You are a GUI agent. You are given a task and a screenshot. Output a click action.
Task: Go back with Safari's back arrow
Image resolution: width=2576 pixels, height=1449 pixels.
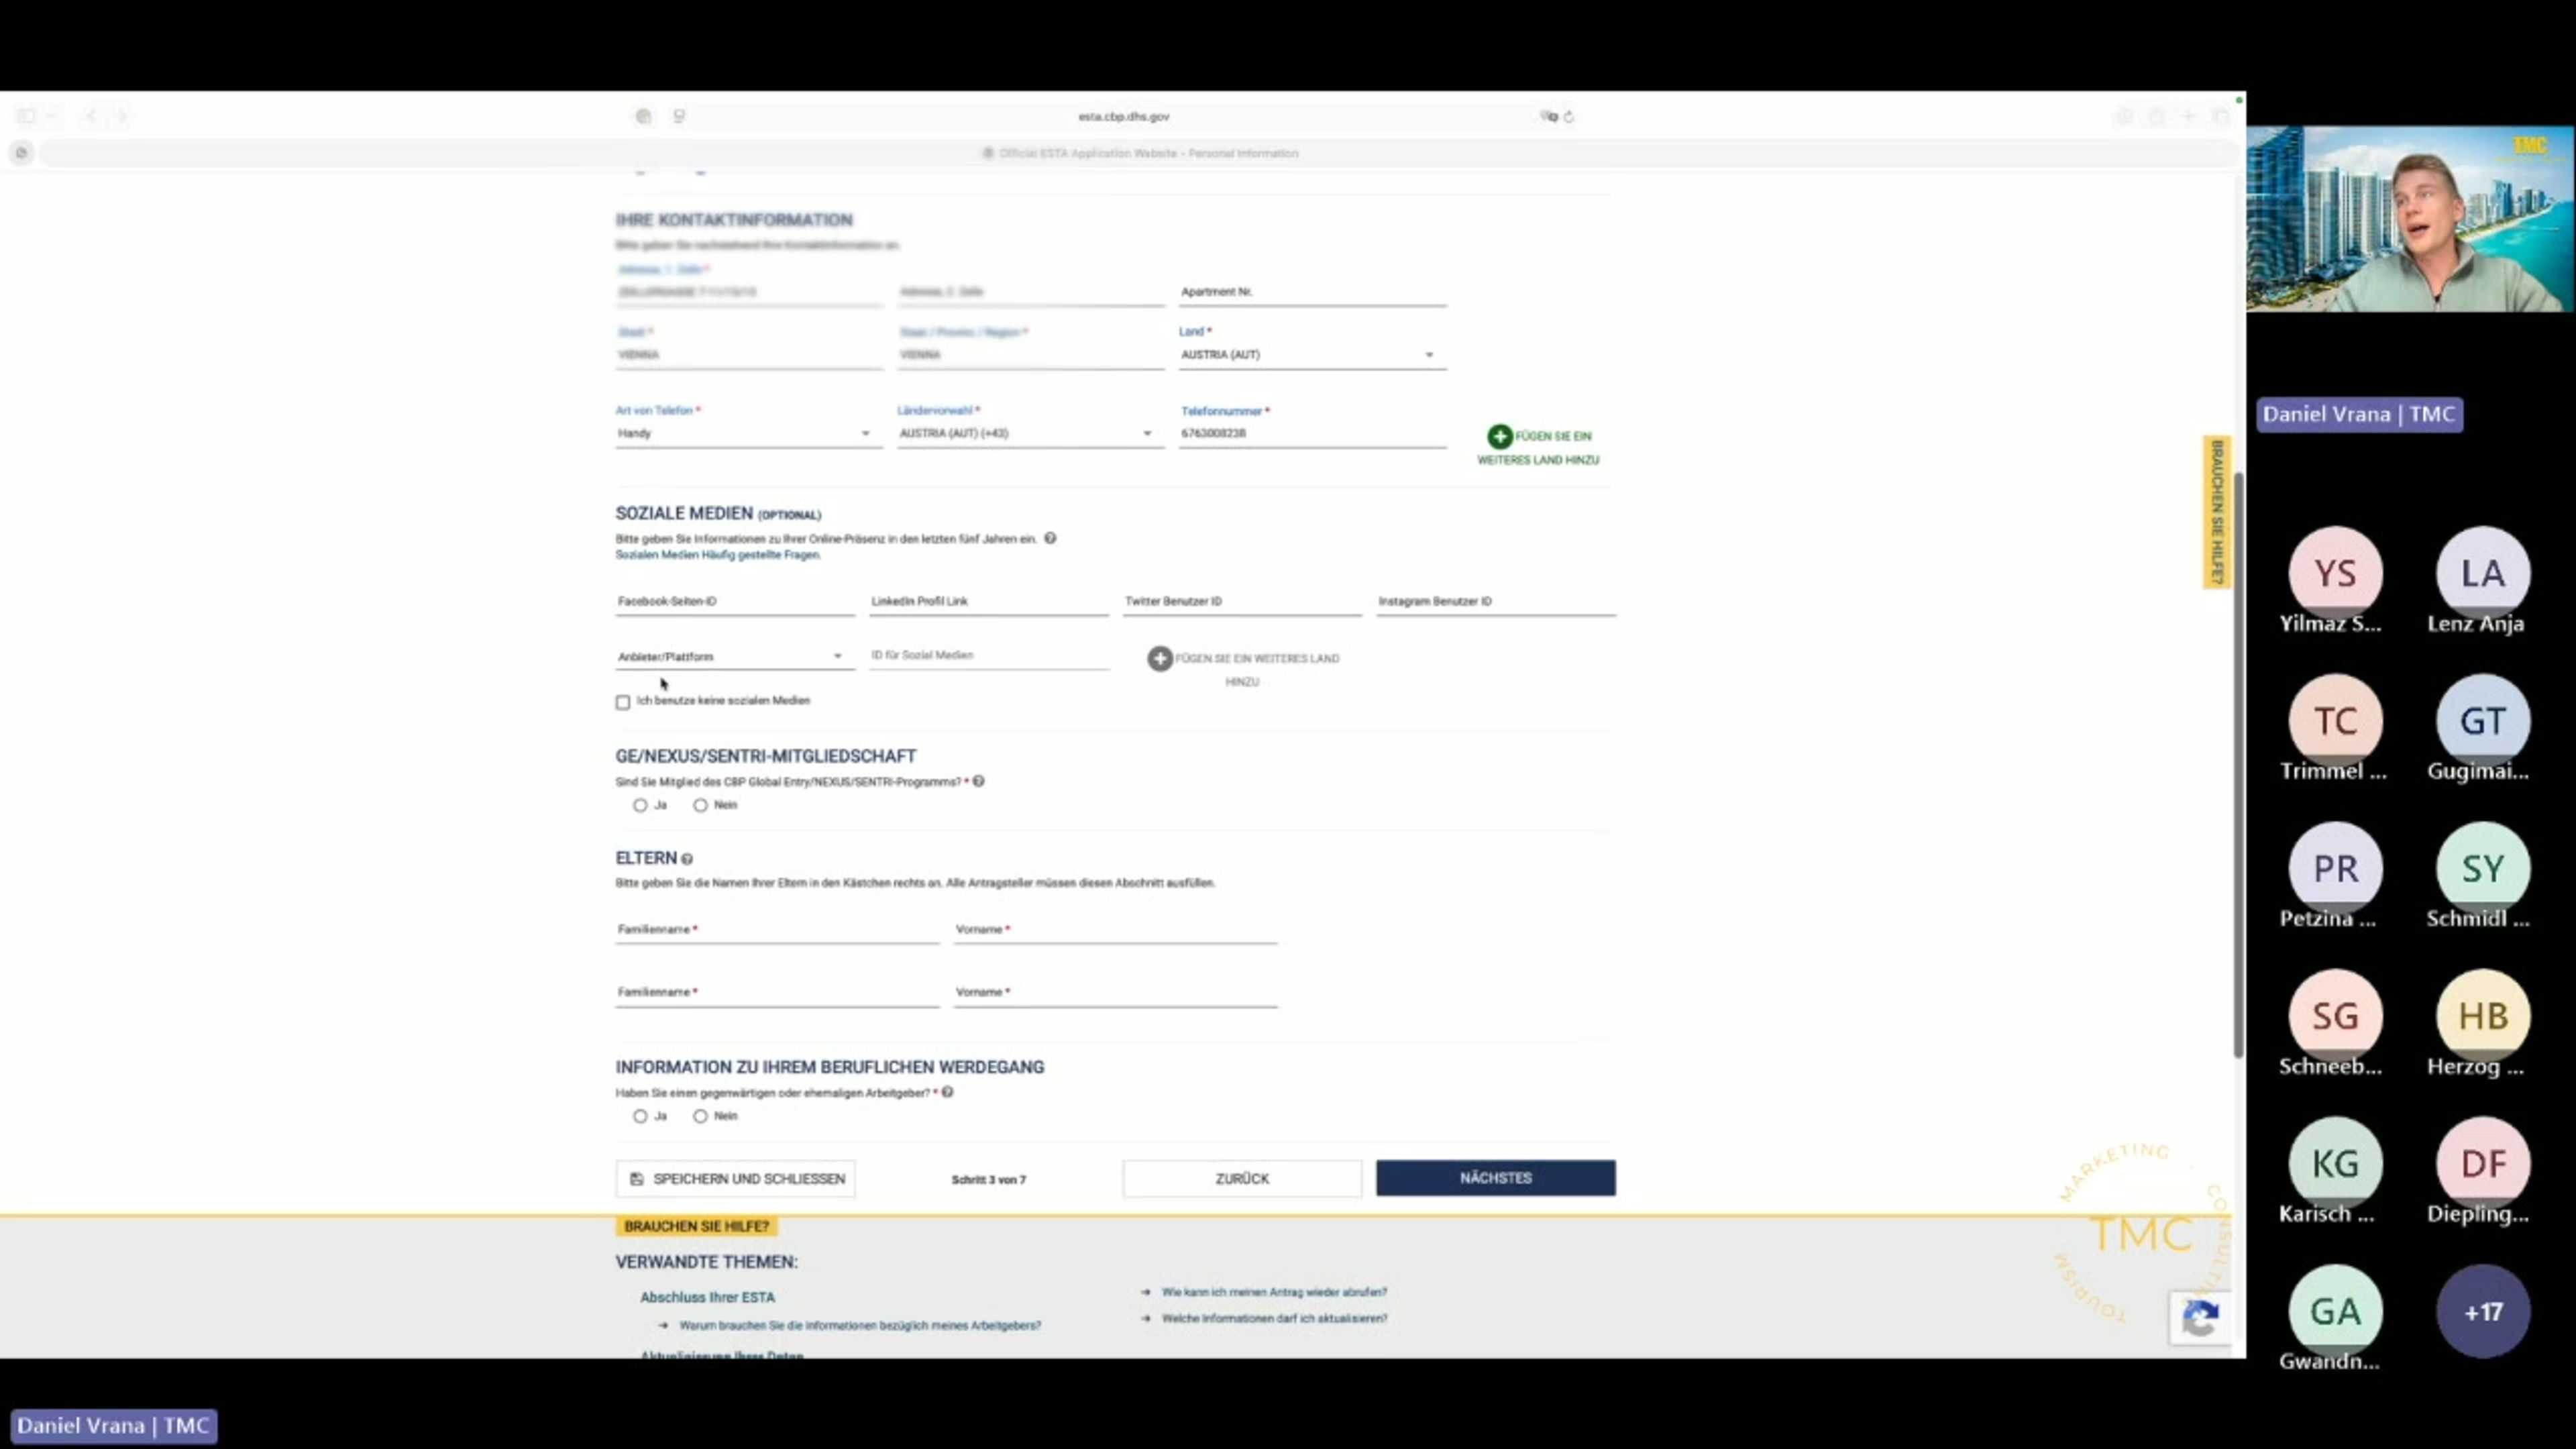coord(91,116)
